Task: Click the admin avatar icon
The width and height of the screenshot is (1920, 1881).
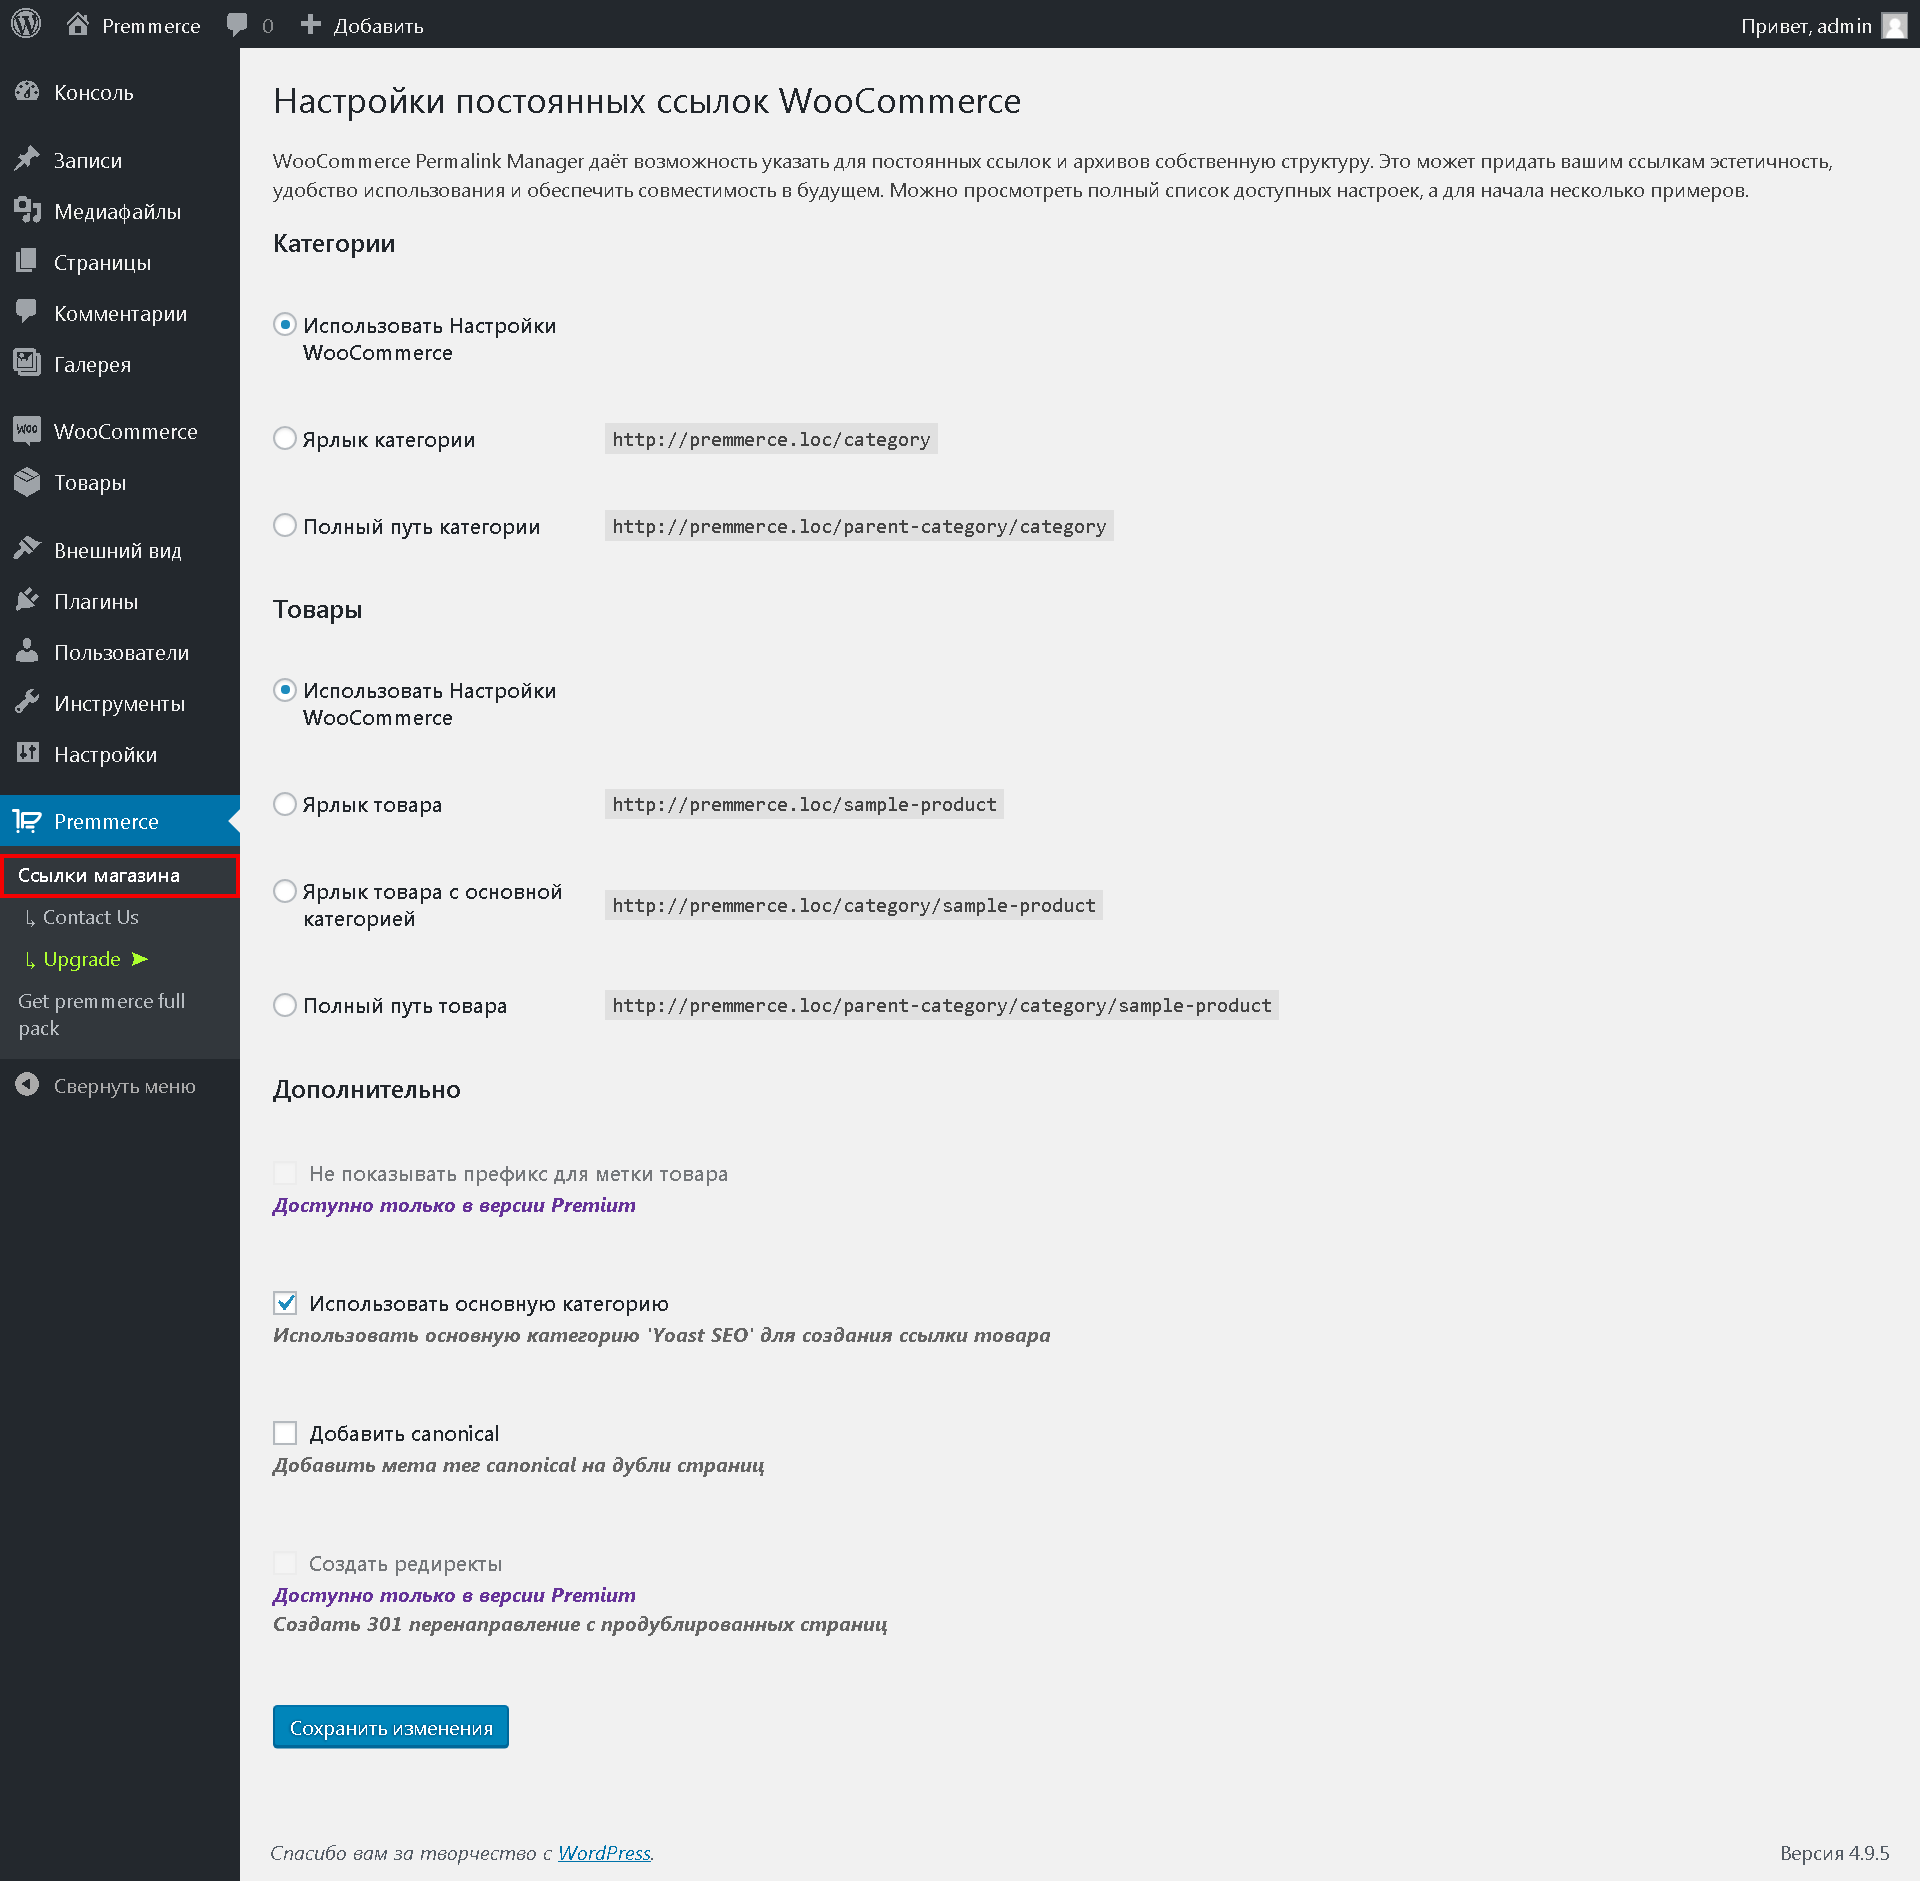Action: pyautogui.click(x=1894, y=25)
